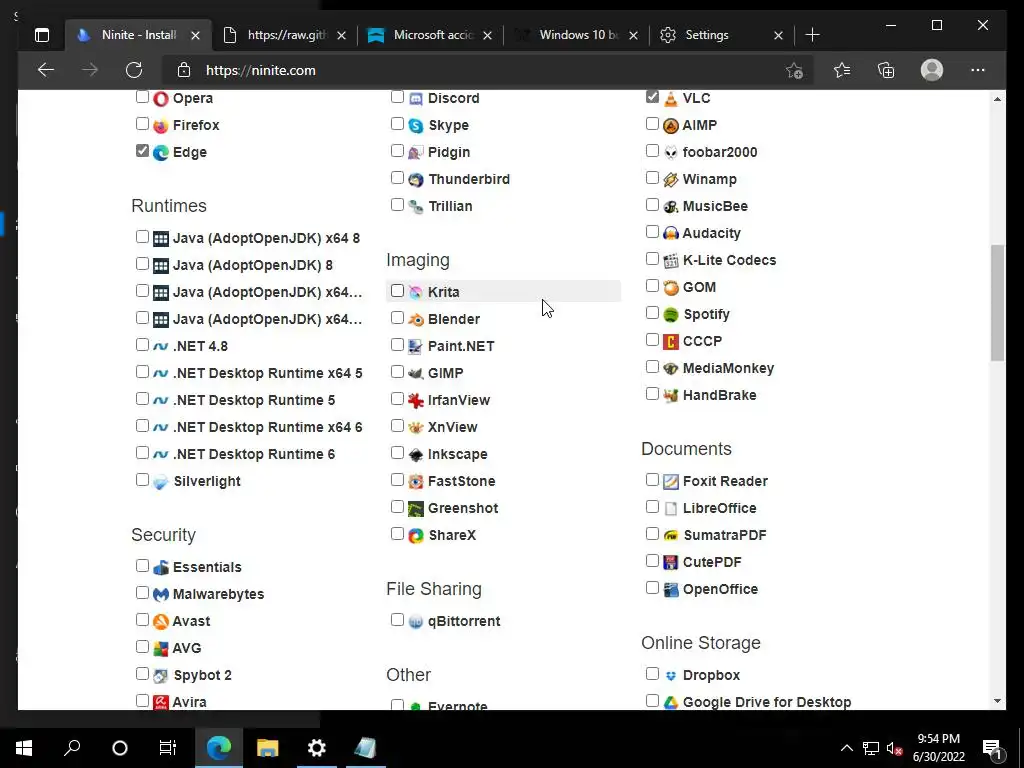Click the Thunderbird icon
This screenshot has height=768, width=1024.
(416, 180)
